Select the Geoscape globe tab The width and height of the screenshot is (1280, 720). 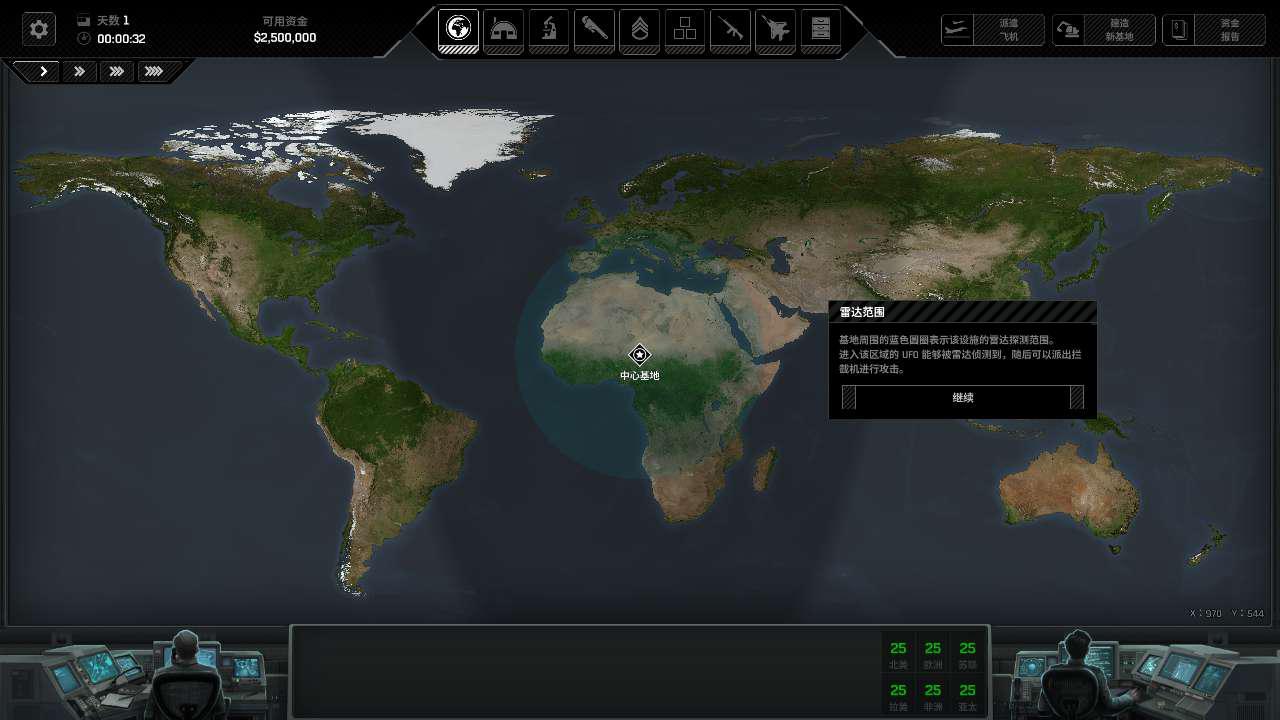[x=459, y=29]
